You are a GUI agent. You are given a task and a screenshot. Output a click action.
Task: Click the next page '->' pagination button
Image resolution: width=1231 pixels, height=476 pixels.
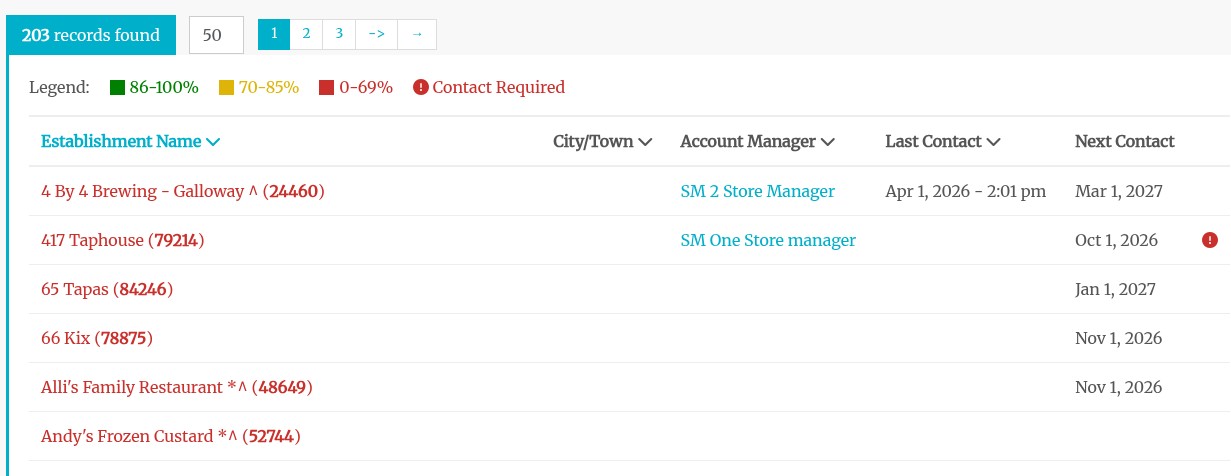click(x=376, y=34)
